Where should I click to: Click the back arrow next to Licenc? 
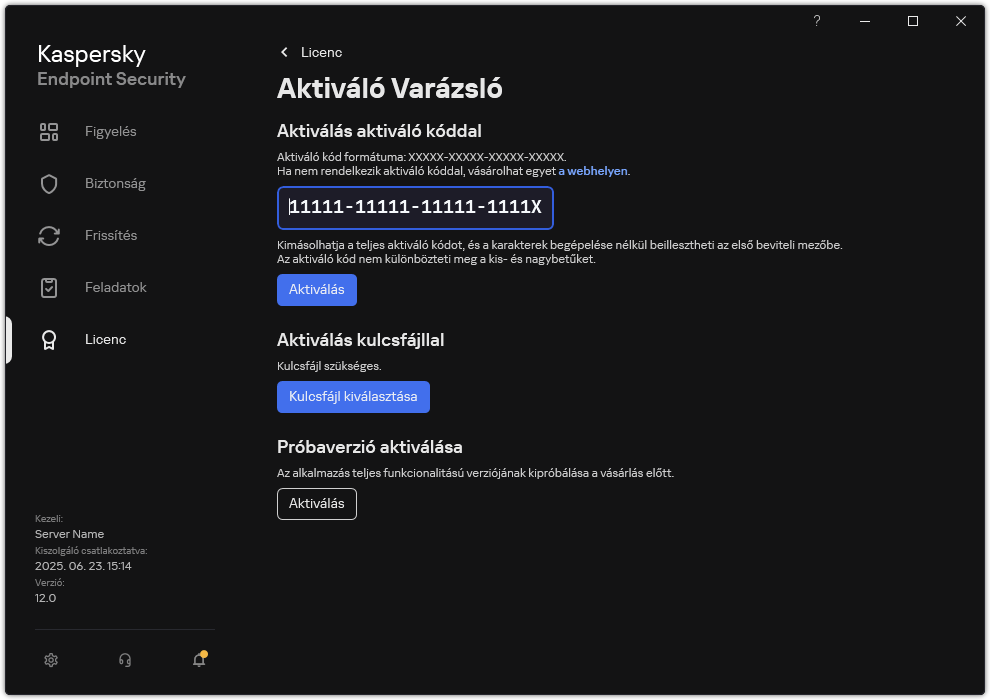coord(285,52)
